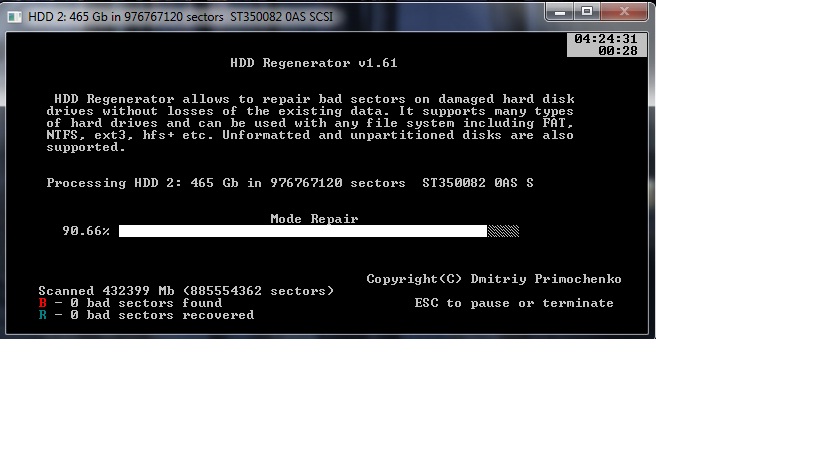The height and width of the screenshot is (460, 819).
Task: Click the cyan 'R' recovered sectors marker
Action: tap(43, 315)
